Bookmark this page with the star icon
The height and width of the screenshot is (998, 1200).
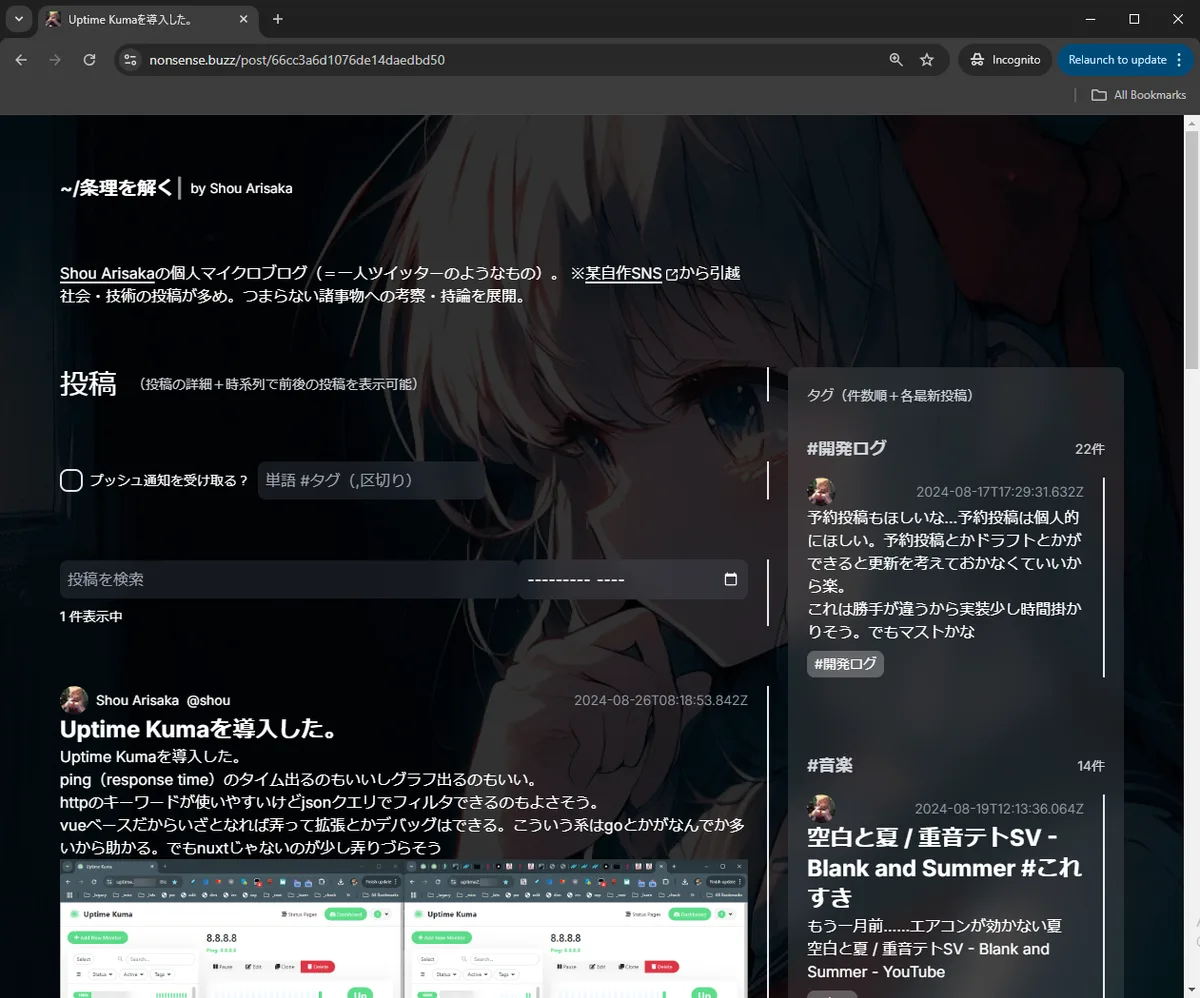click(x=927, y=60)
